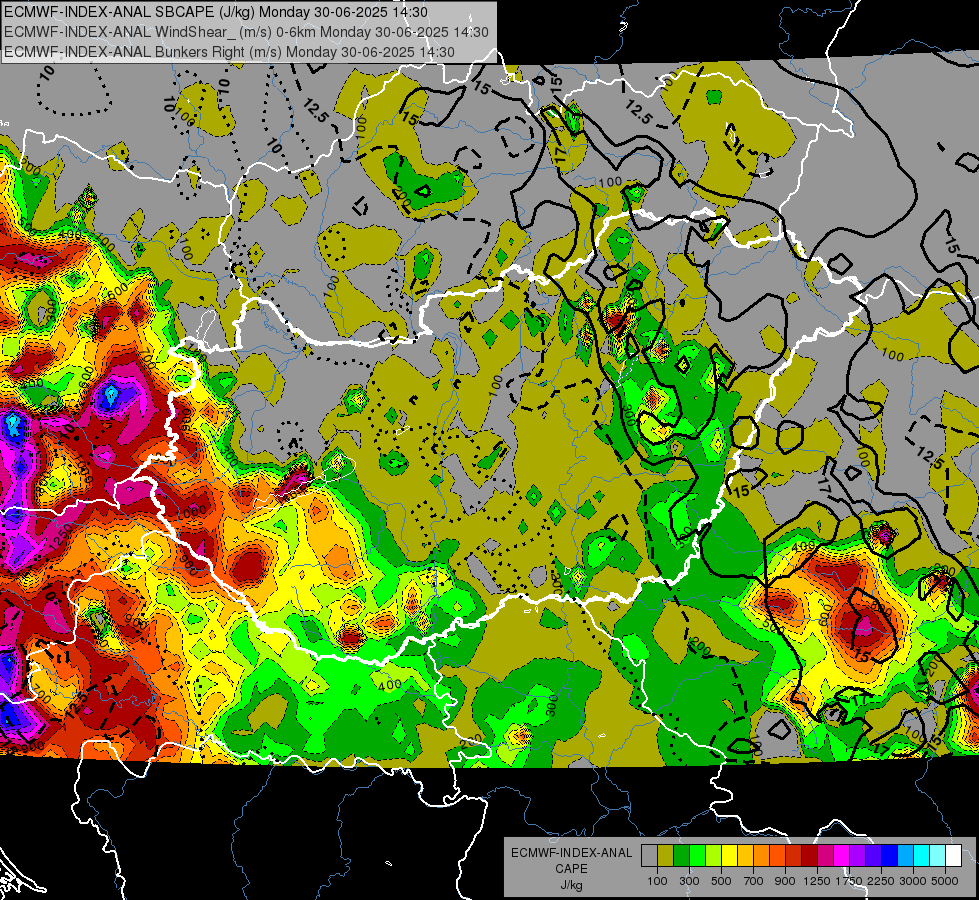The width and height of the screenshot is (979, 900).
Task: Click the legend title ECMWF-INDEX-ANAL
Action: 571,853
